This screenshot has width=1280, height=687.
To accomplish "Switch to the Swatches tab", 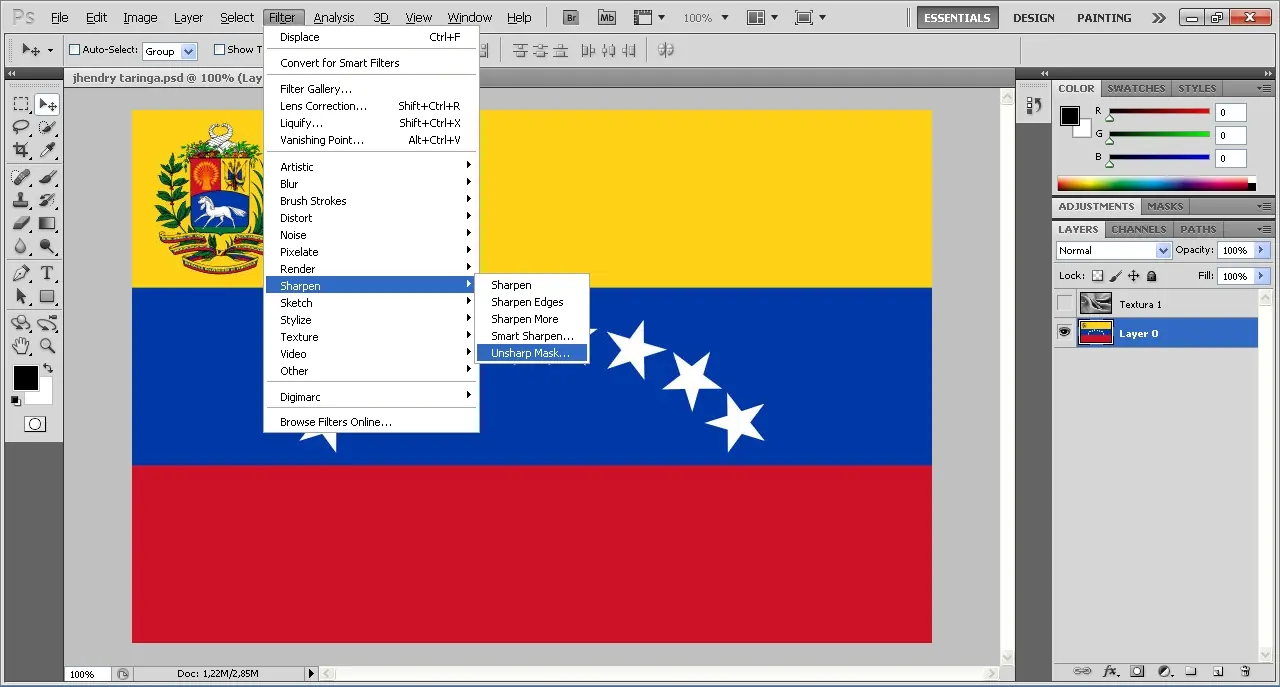I will click(x=1136, y=88).
